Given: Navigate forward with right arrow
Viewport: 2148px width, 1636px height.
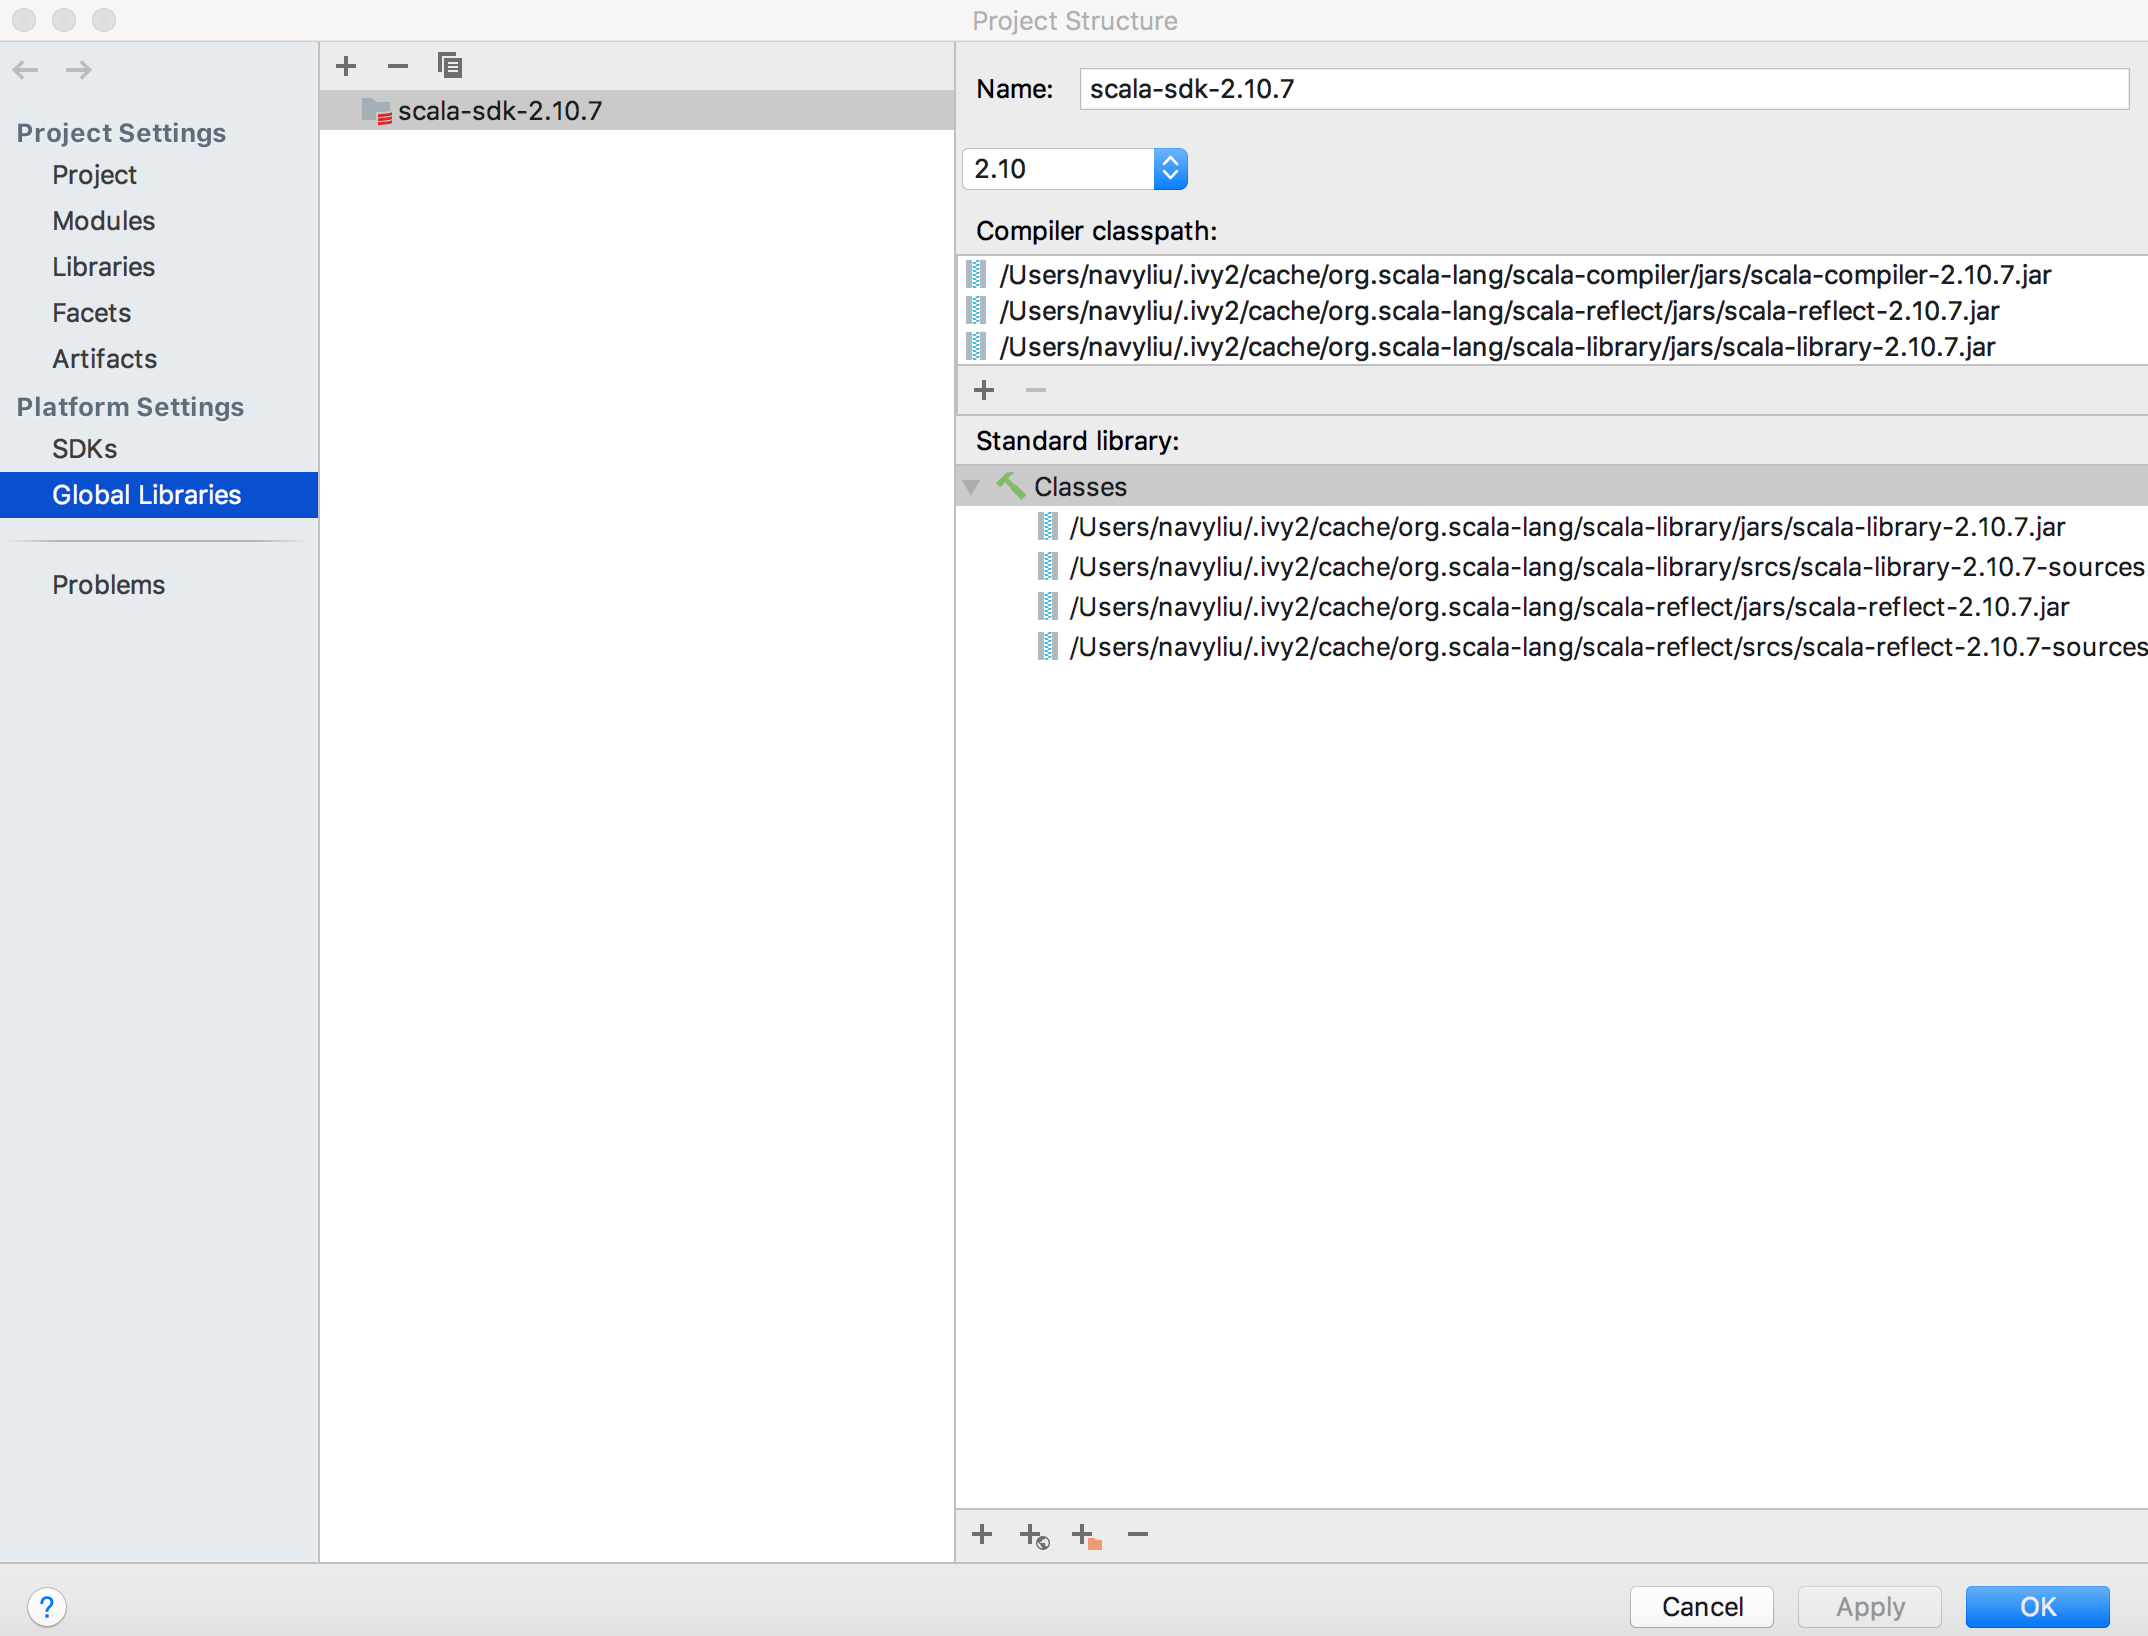Looking at the screenshot, I should coord(79,70).
